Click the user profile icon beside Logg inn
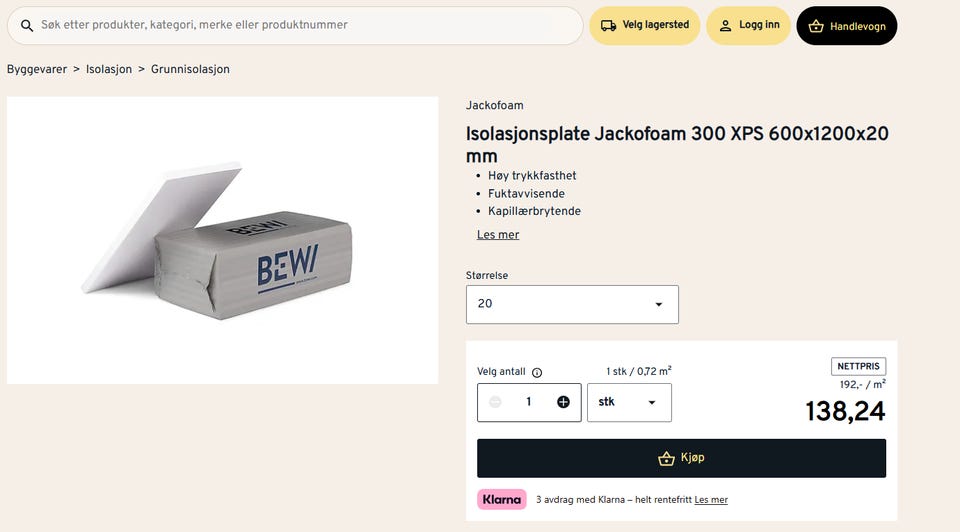This screenshot has height=532, width=960. [x=725, y=26]
